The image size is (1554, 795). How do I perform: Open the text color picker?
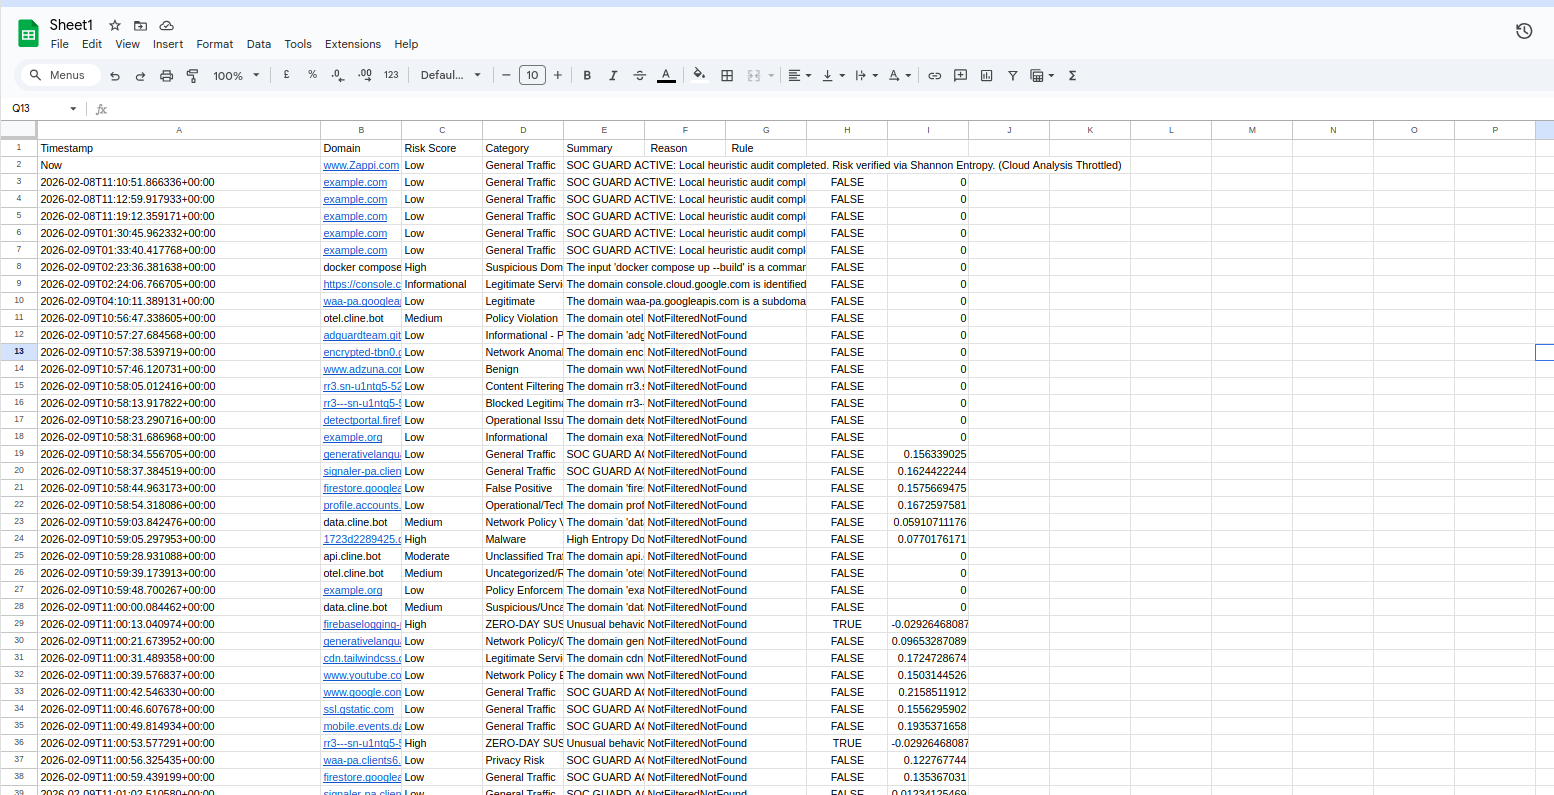coord(666,75)
